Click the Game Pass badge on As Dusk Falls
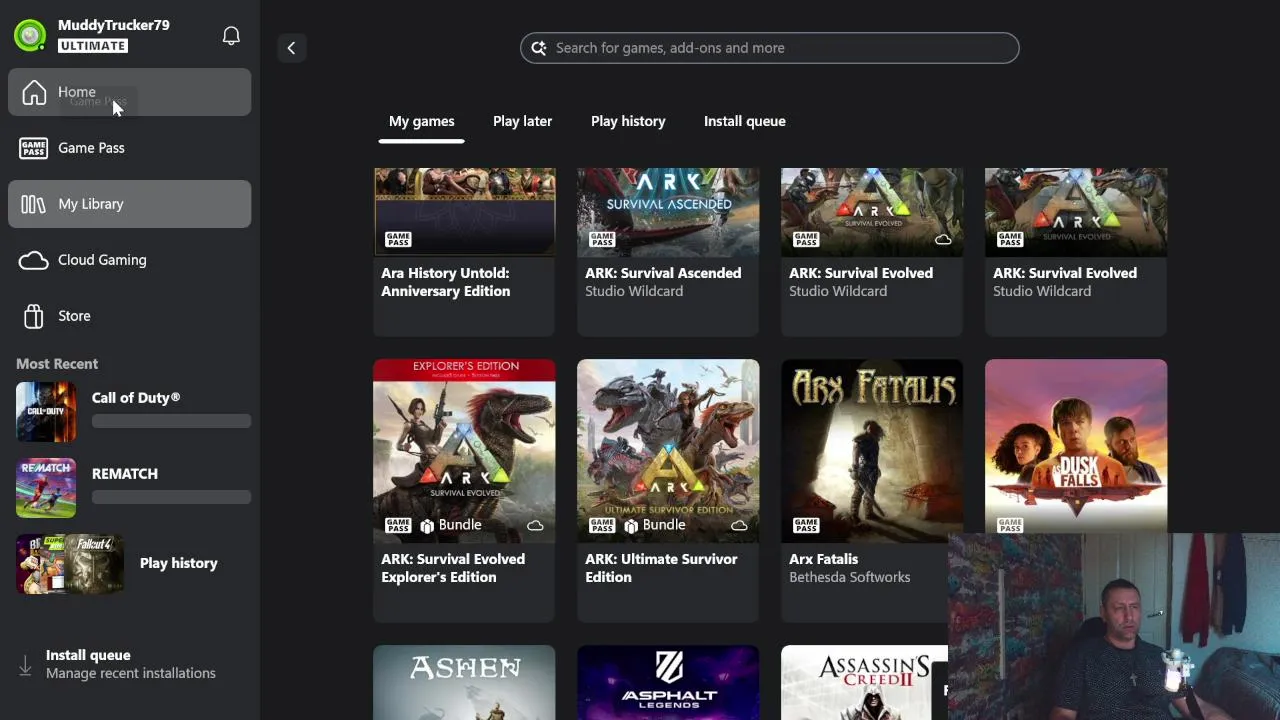1280x720 pixels. tap(1010, 525)
